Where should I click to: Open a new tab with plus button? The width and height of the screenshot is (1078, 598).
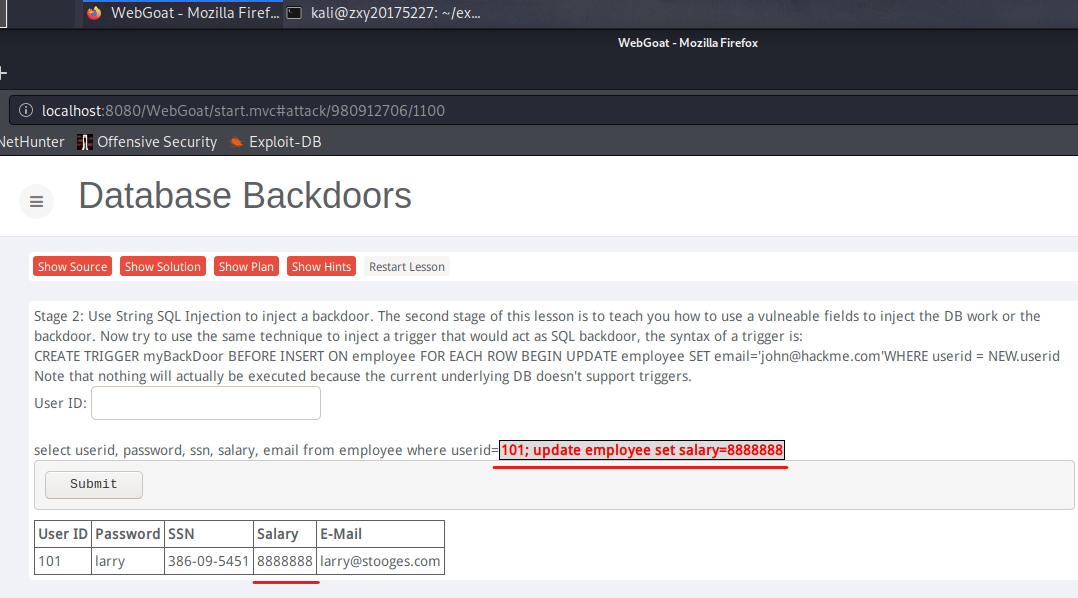(x=3, y=72)
